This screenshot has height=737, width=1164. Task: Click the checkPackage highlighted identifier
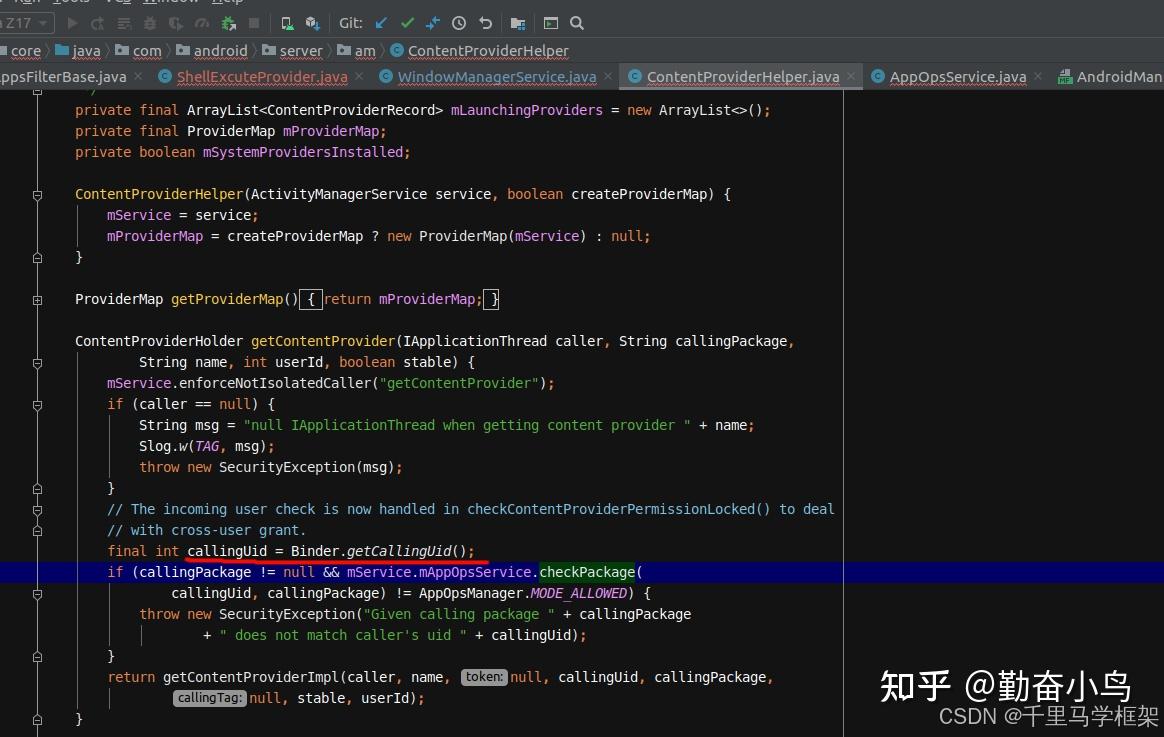pyautogui.click(x=587, y=571)
